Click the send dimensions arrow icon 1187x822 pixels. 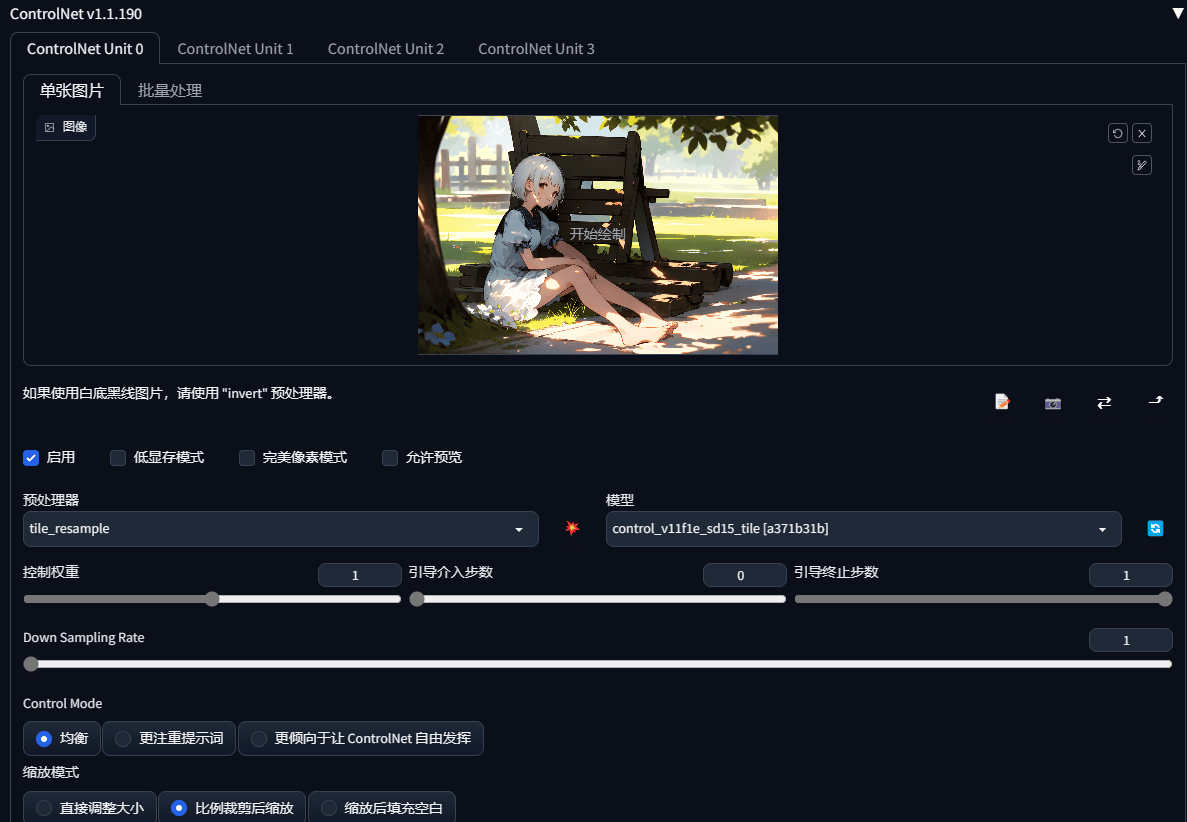click(1156, 401)
